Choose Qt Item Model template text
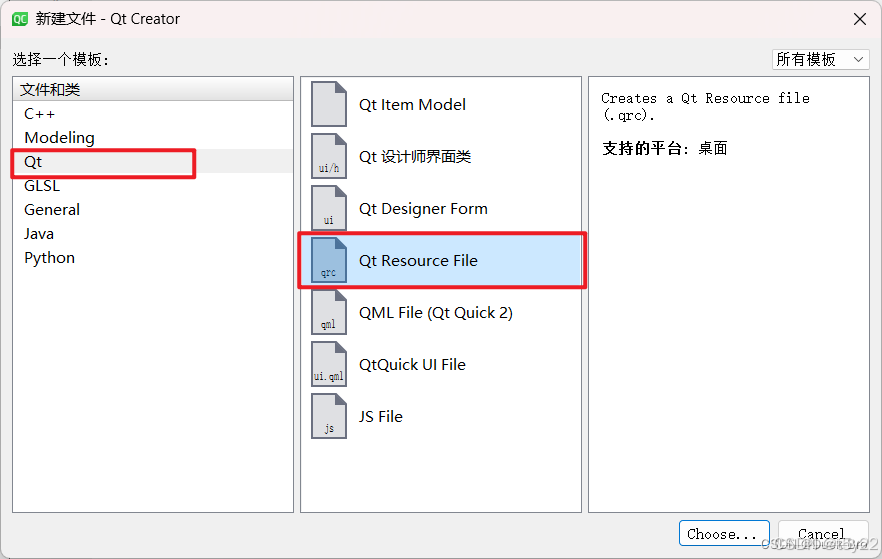Screen dimensions: 882x559 (x=412, y=105)
